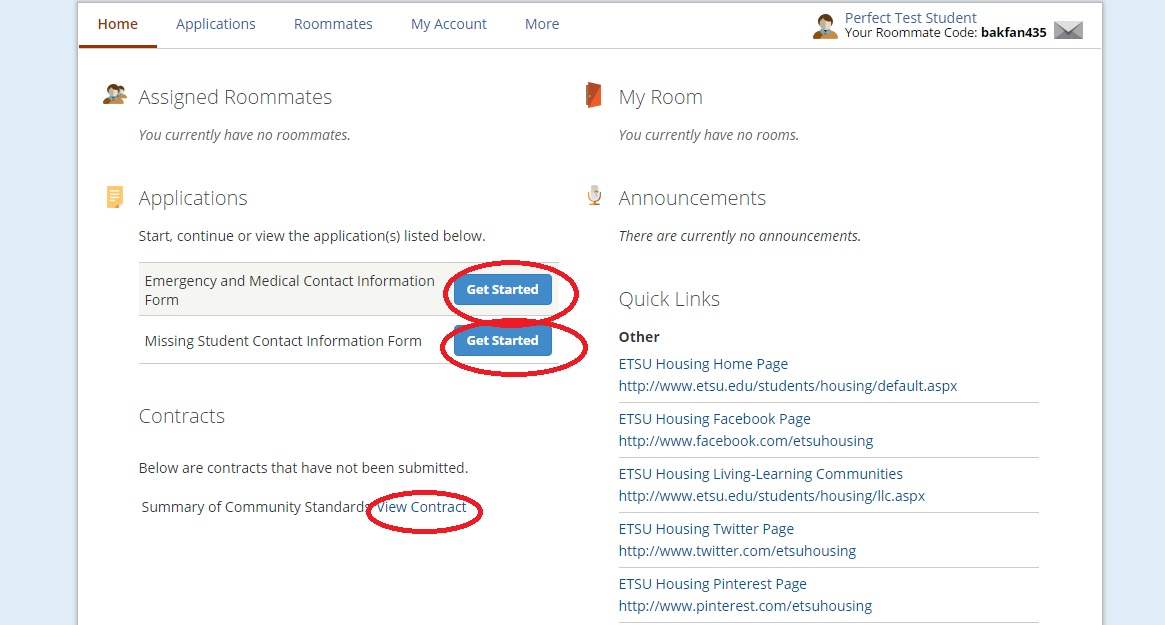Click the My Room door icon

point(594,95)
